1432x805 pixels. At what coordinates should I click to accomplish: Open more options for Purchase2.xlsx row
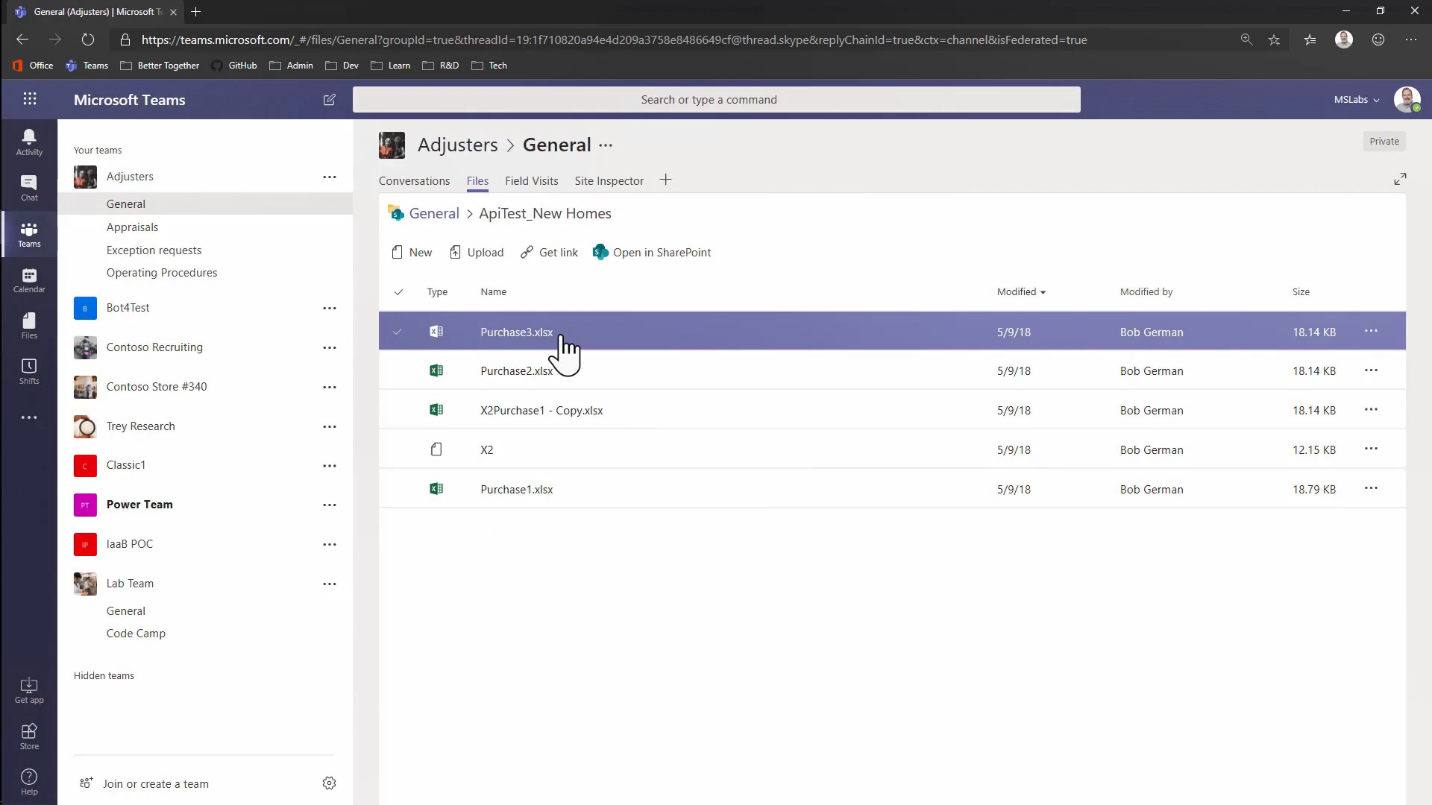(1371, 370)
